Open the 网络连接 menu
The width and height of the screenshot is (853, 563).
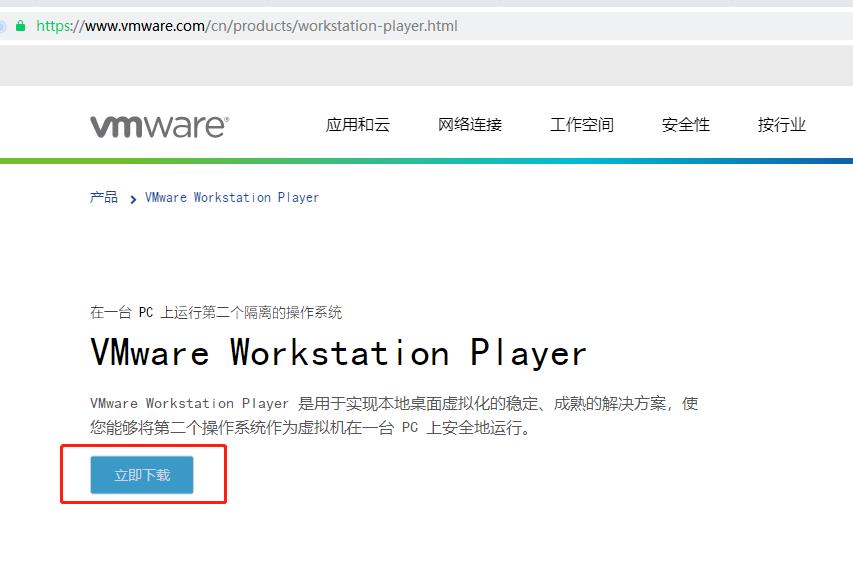pyautogui.click(x=469, y=125)
